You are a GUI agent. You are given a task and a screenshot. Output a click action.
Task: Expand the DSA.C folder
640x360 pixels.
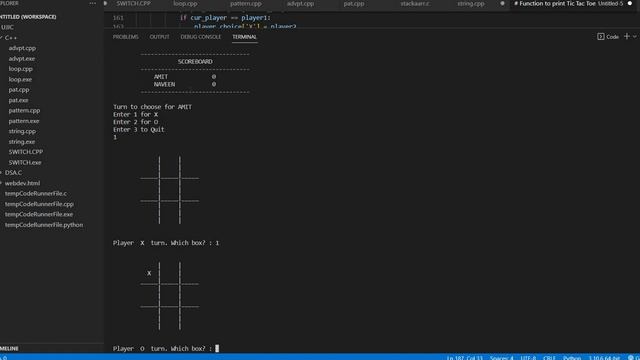tap(13, 173)
